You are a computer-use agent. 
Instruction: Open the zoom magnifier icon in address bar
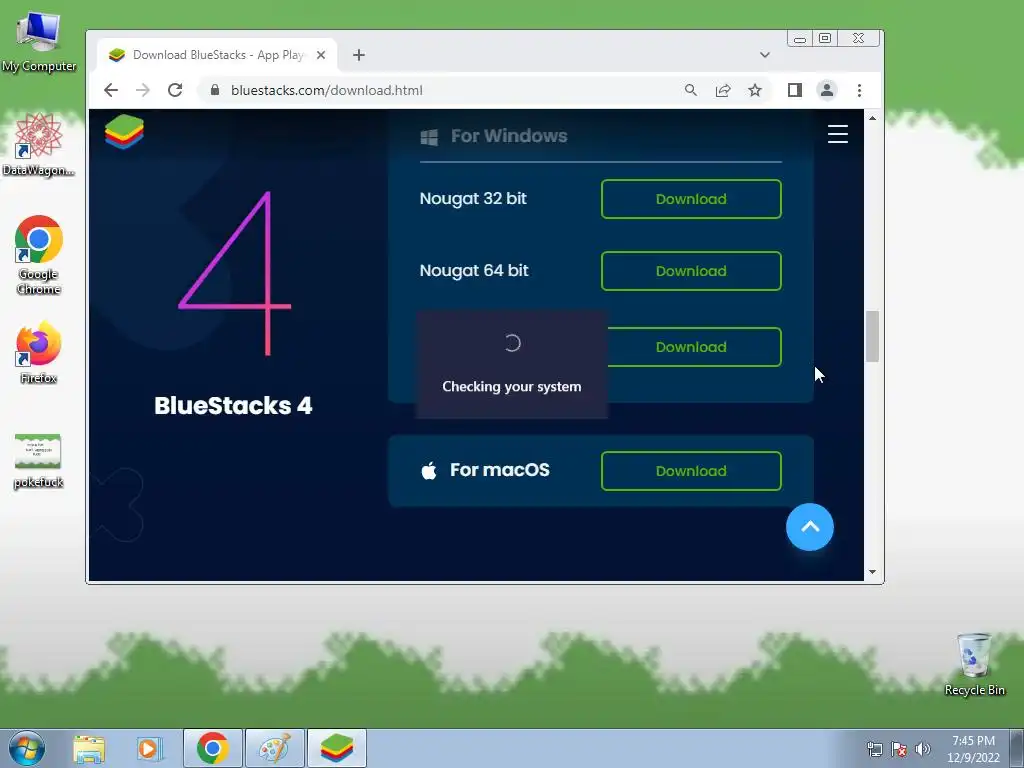(691, 90)
